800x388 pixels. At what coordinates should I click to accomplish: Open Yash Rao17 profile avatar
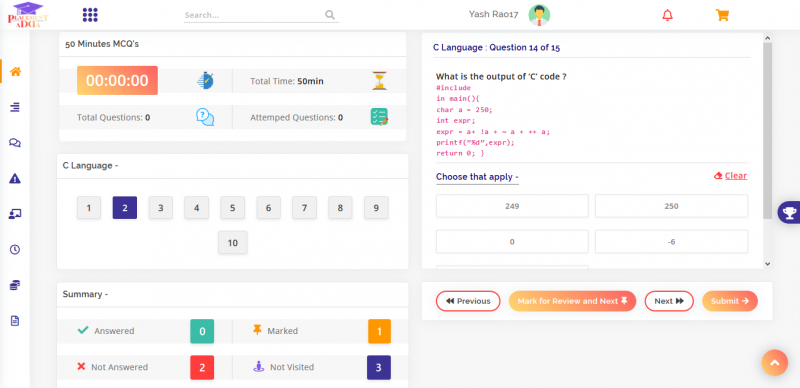(x=539, y=15)
